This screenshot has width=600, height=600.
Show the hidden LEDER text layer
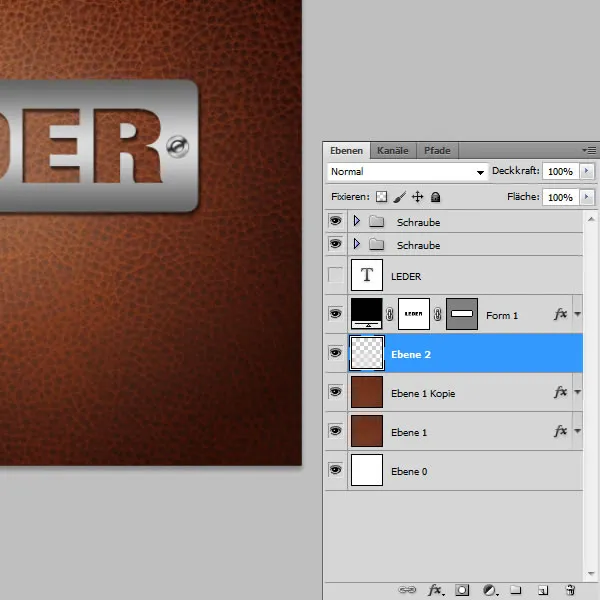coord(335,274)
